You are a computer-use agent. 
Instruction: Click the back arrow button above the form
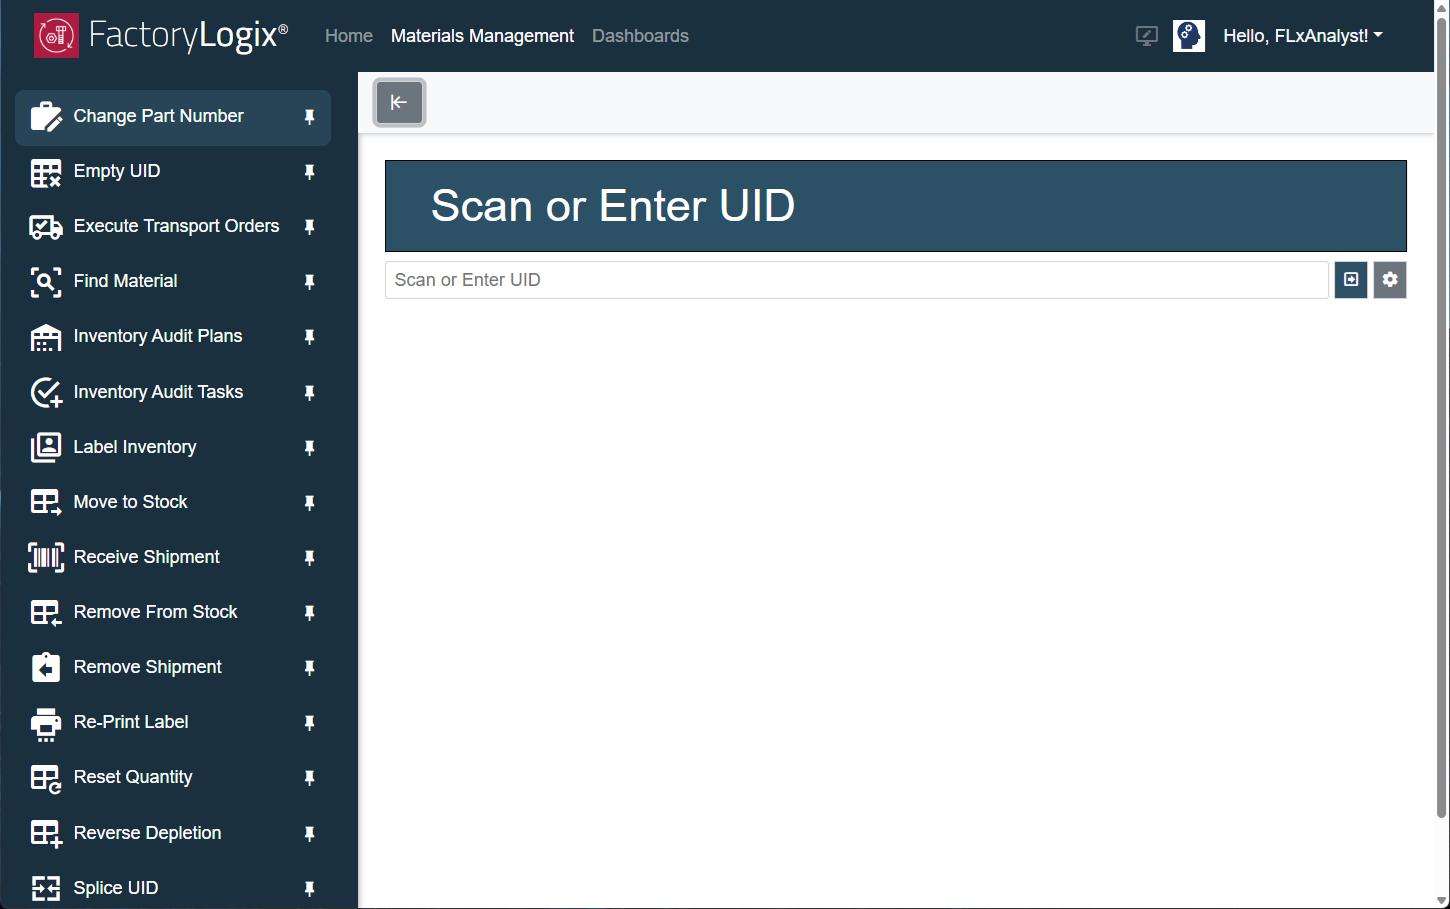click(x=399, y=102)
